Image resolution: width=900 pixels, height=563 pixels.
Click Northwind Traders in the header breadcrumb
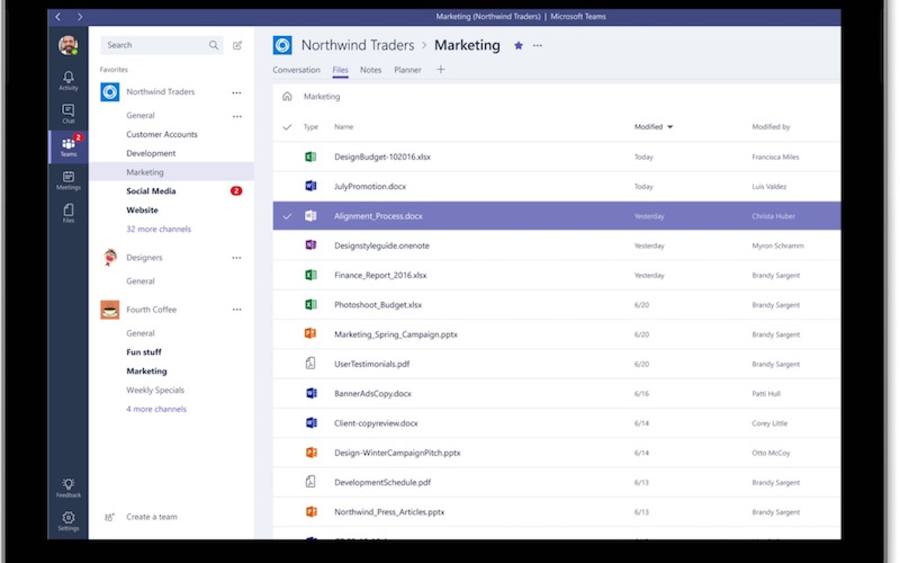pyautogui.click(x=358, y=45)
